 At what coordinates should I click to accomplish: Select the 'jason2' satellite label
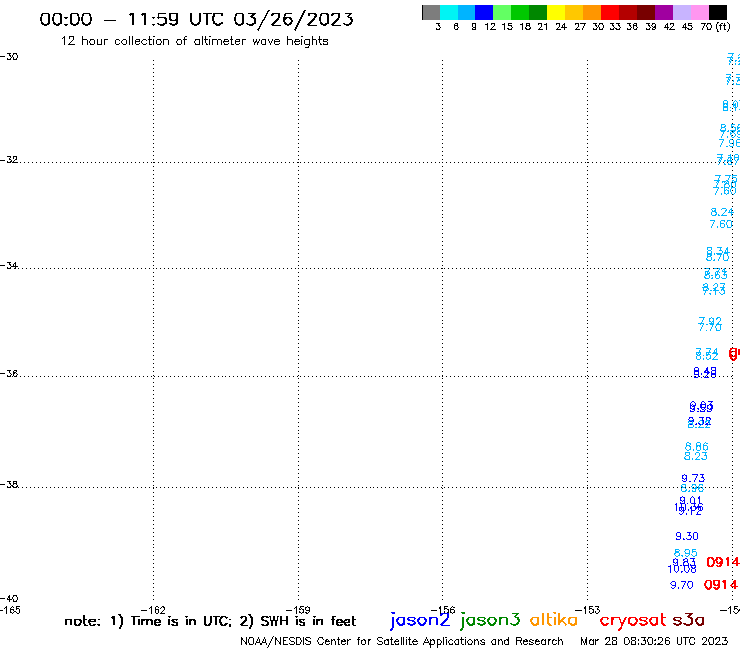tap(420, 620)
